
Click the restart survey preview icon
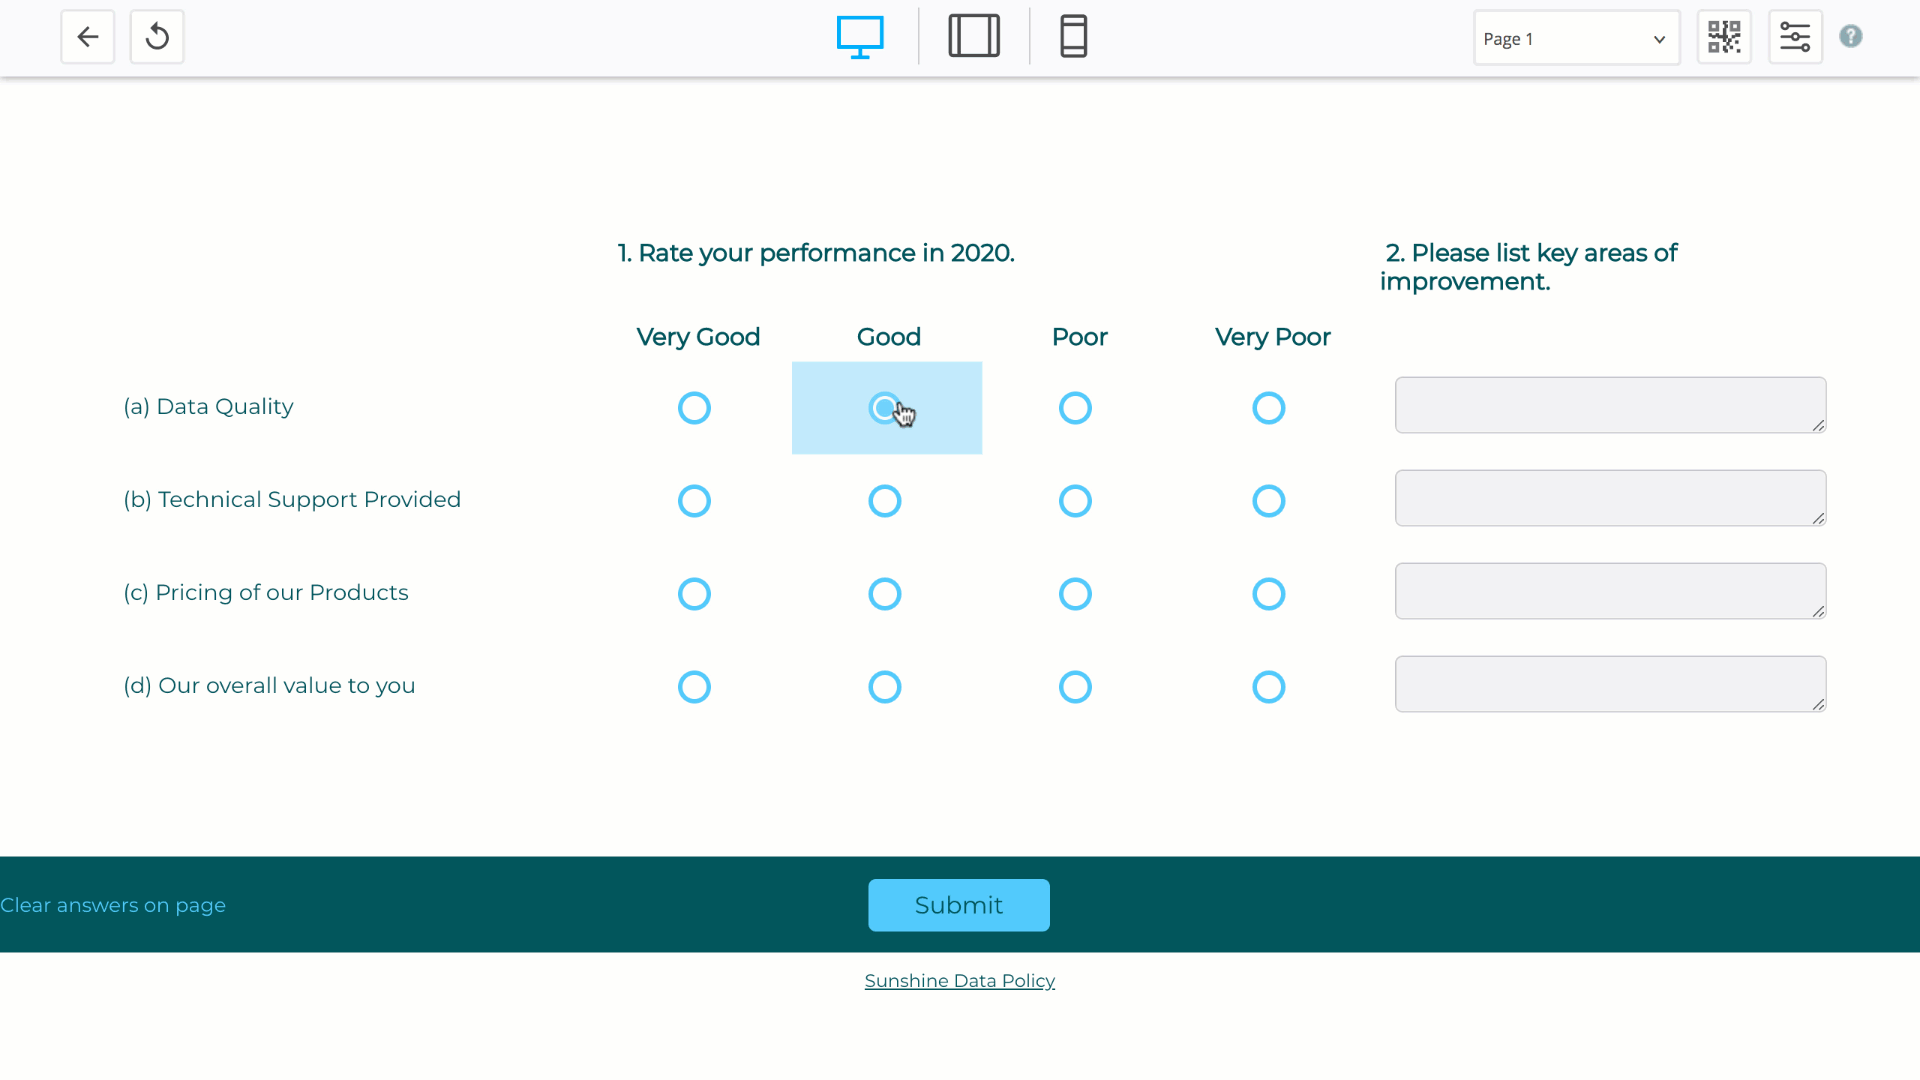pyautogui.click(x=157, y=38)
